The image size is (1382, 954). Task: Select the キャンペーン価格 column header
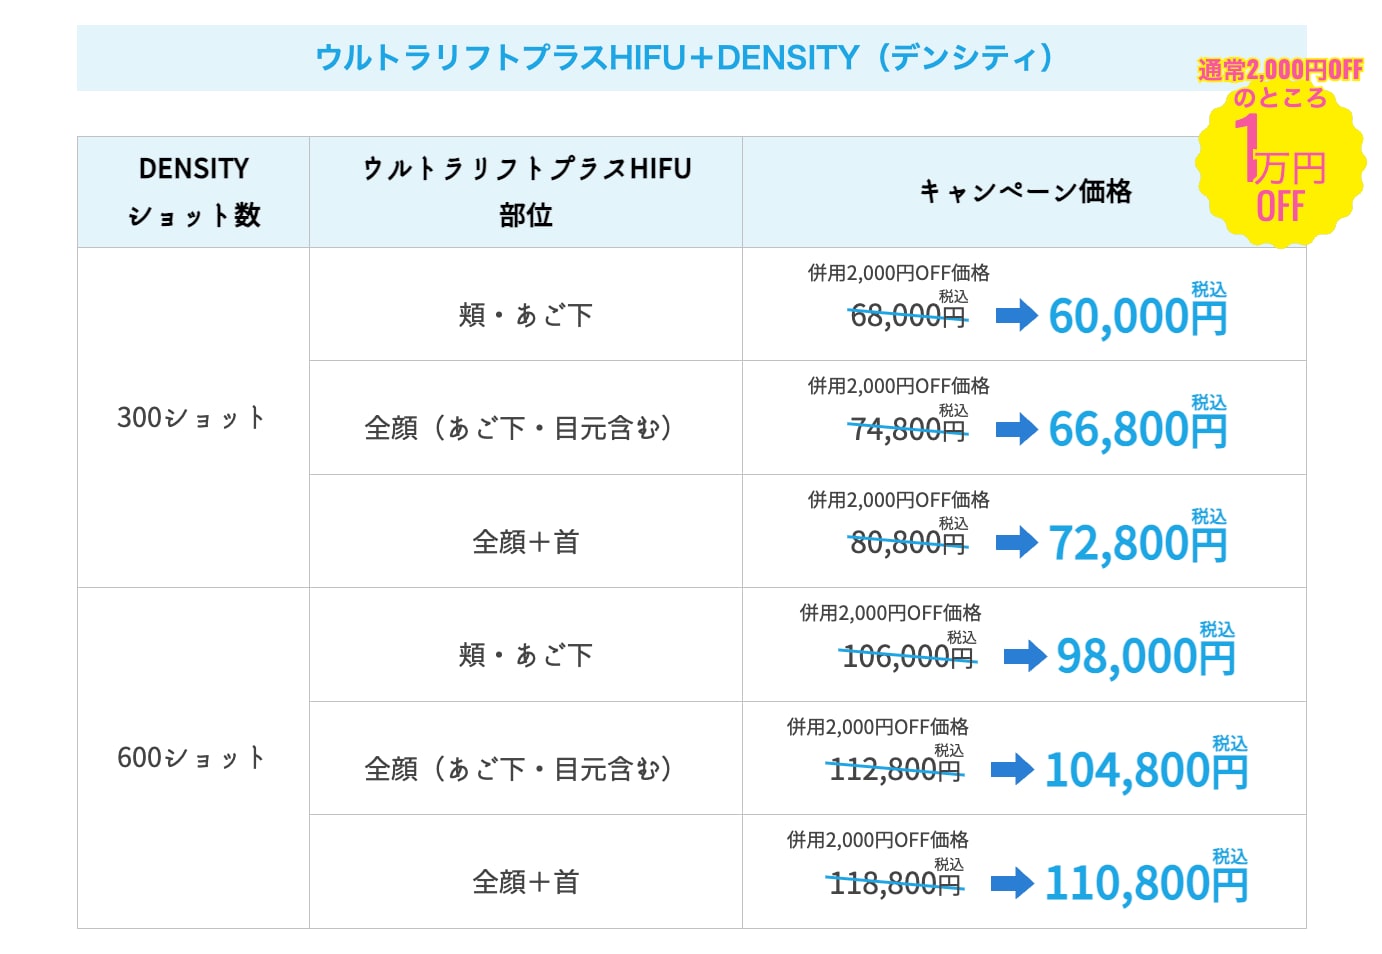point(1025,192)
